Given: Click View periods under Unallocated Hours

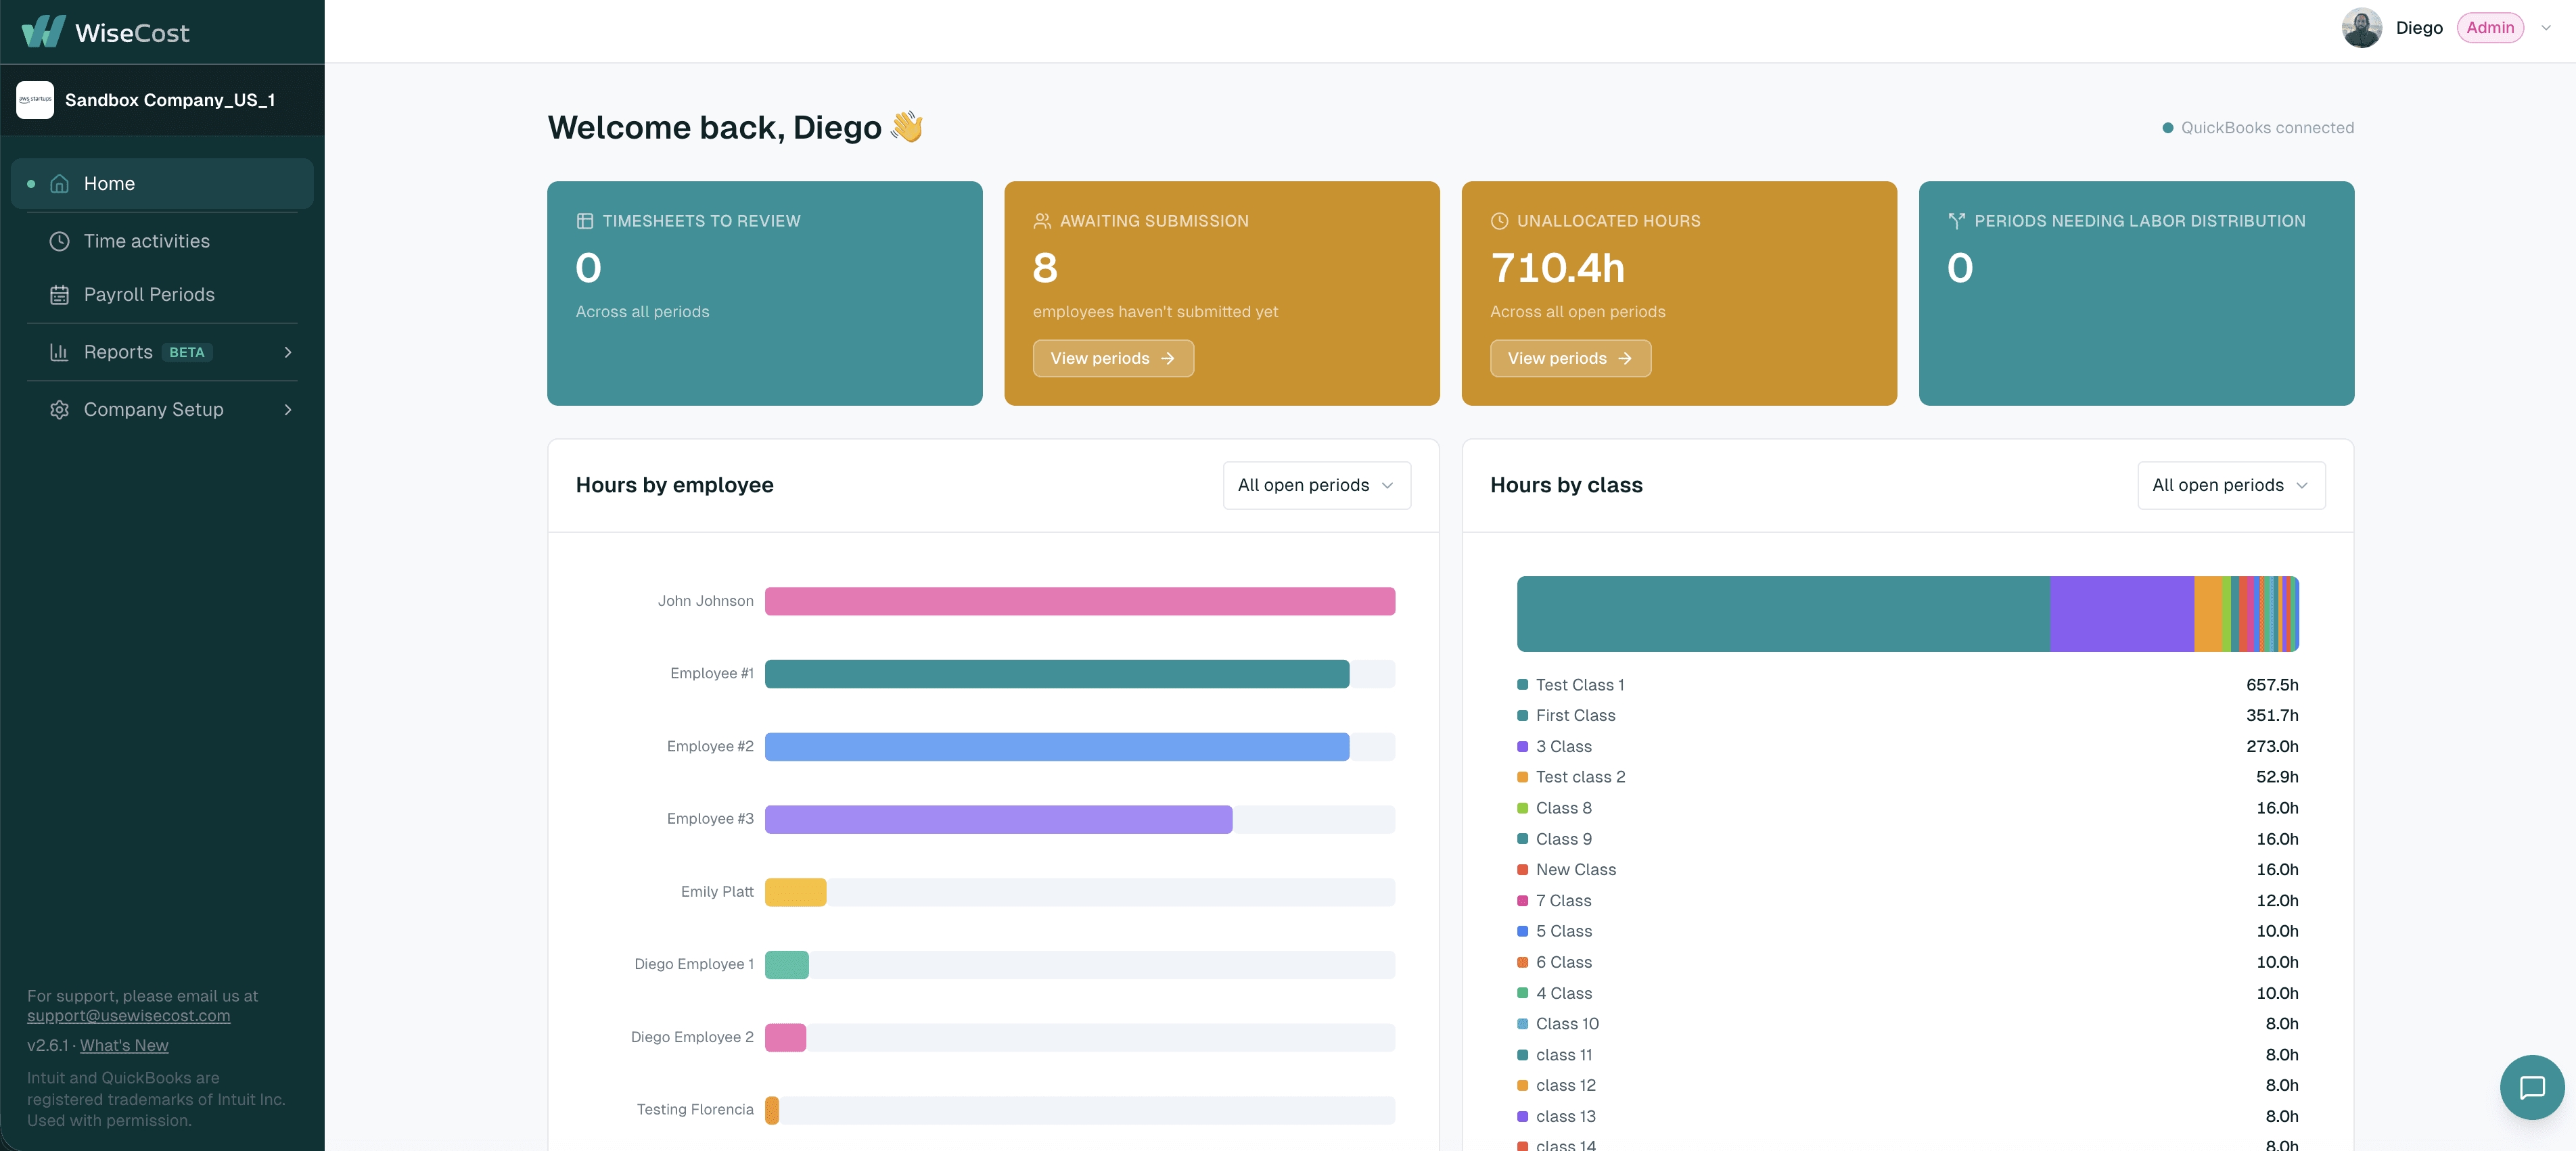Looking at the screenshot, I should coord(1570,358).
